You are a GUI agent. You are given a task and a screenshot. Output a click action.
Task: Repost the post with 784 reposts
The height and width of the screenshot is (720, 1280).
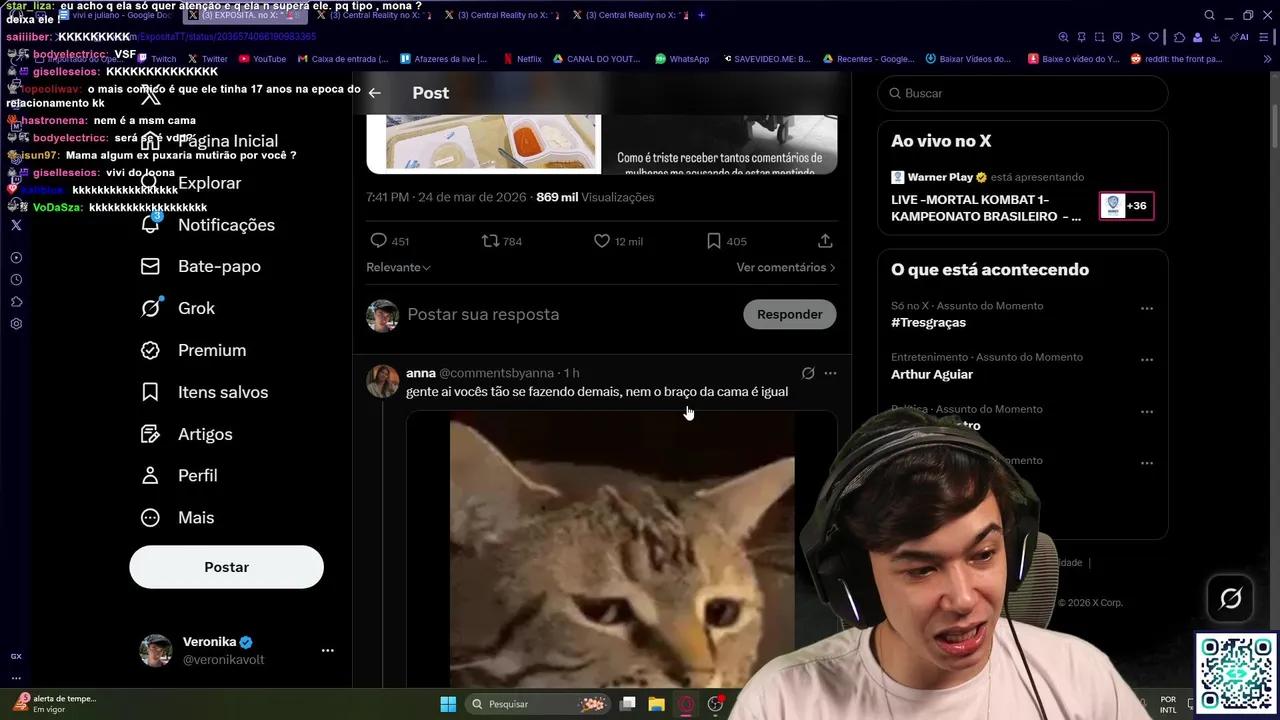[x=491, y=241]
